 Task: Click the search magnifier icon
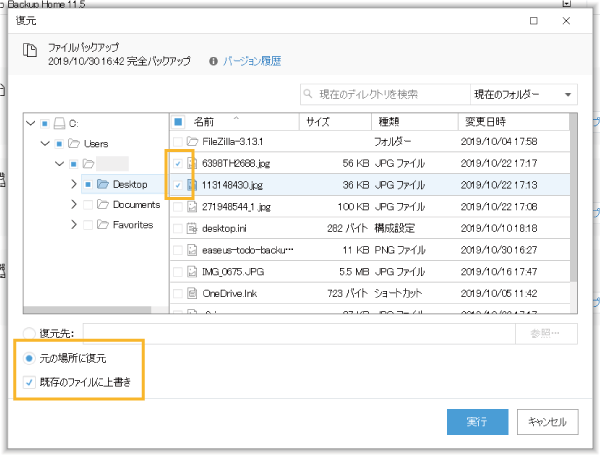pyautogui.click(x=308, y=94)
